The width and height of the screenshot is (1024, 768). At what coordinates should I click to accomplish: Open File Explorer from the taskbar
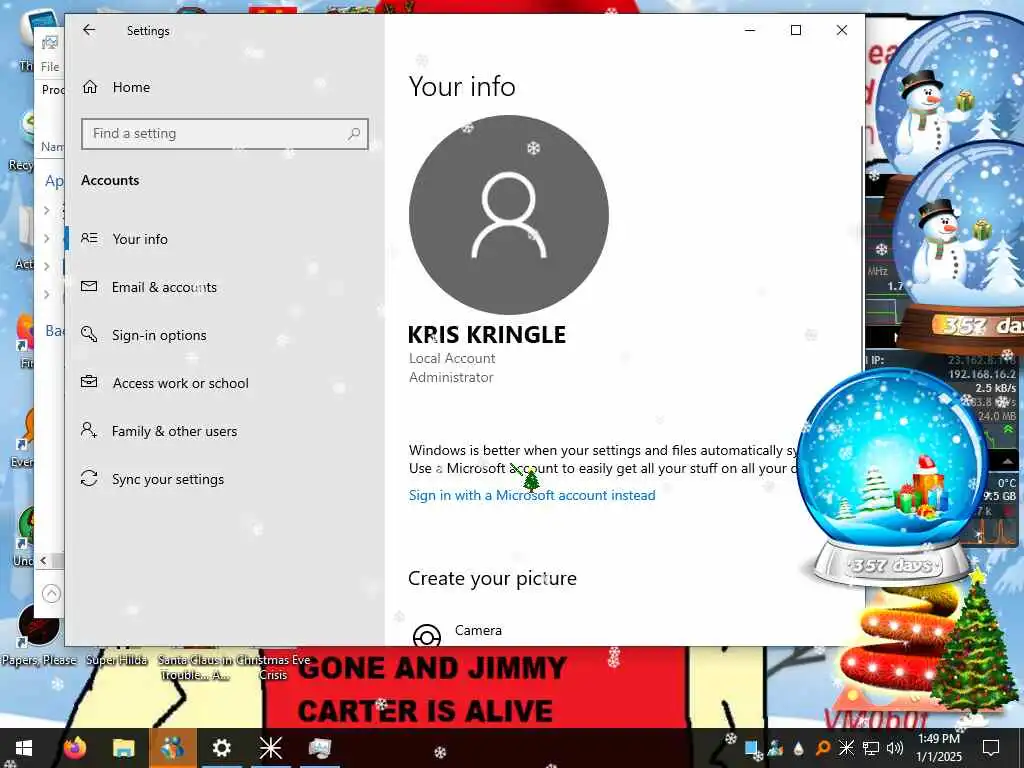(123, 748)
